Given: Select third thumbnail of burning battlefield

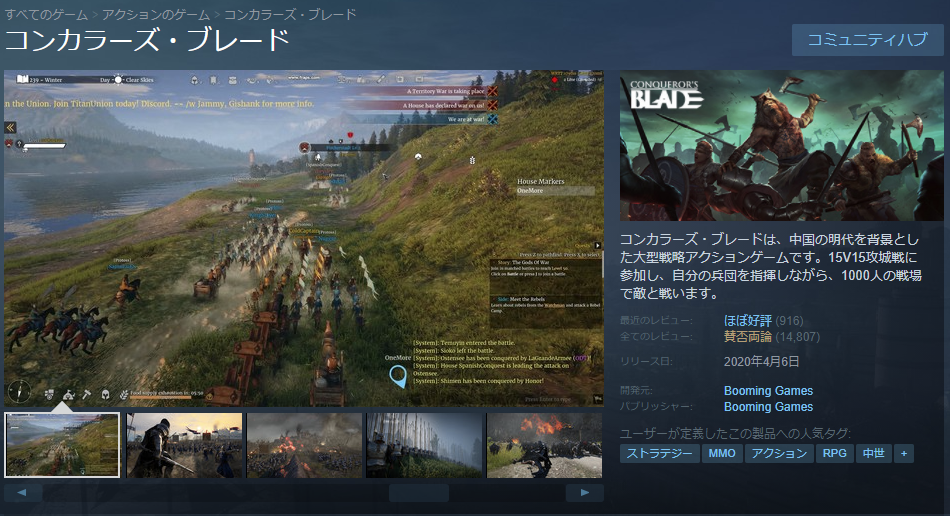Looking at the screenshot, I should pos(304,445).
